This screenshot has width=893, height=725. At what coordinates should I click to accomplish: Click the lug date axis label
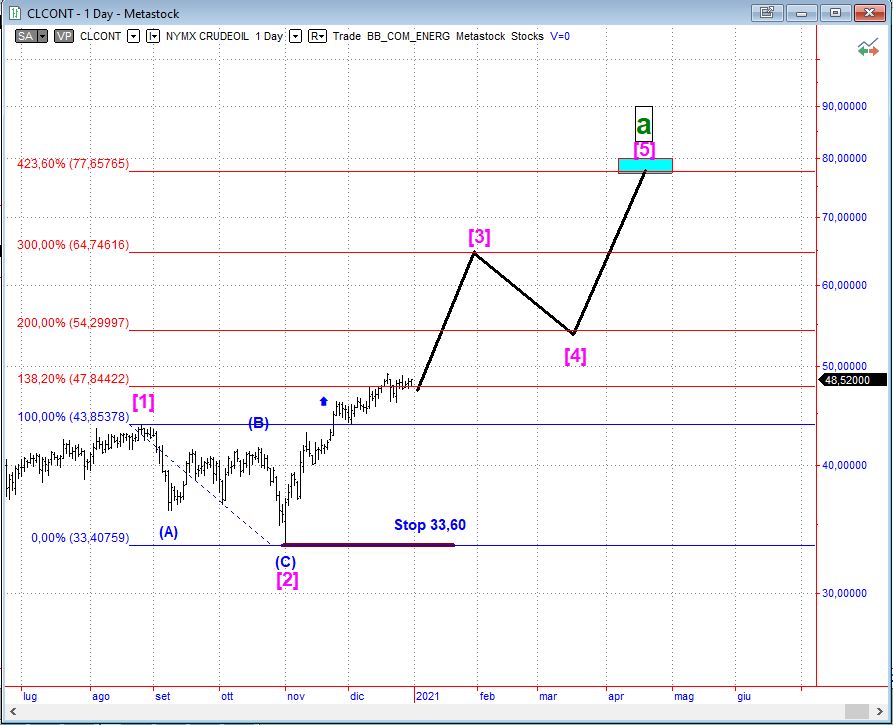coord(30,696)
